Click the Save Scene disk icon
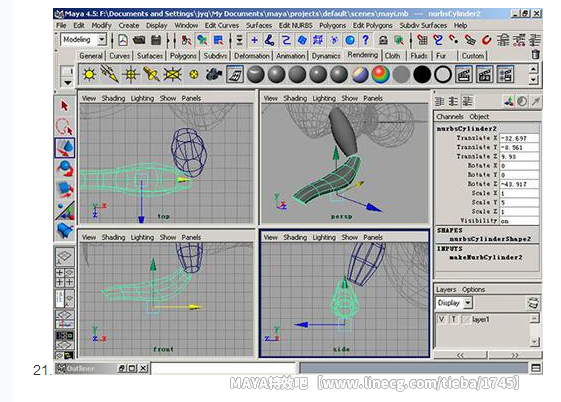Image resolution: width=561 pixels, height=402 pixels. [156, 40]
